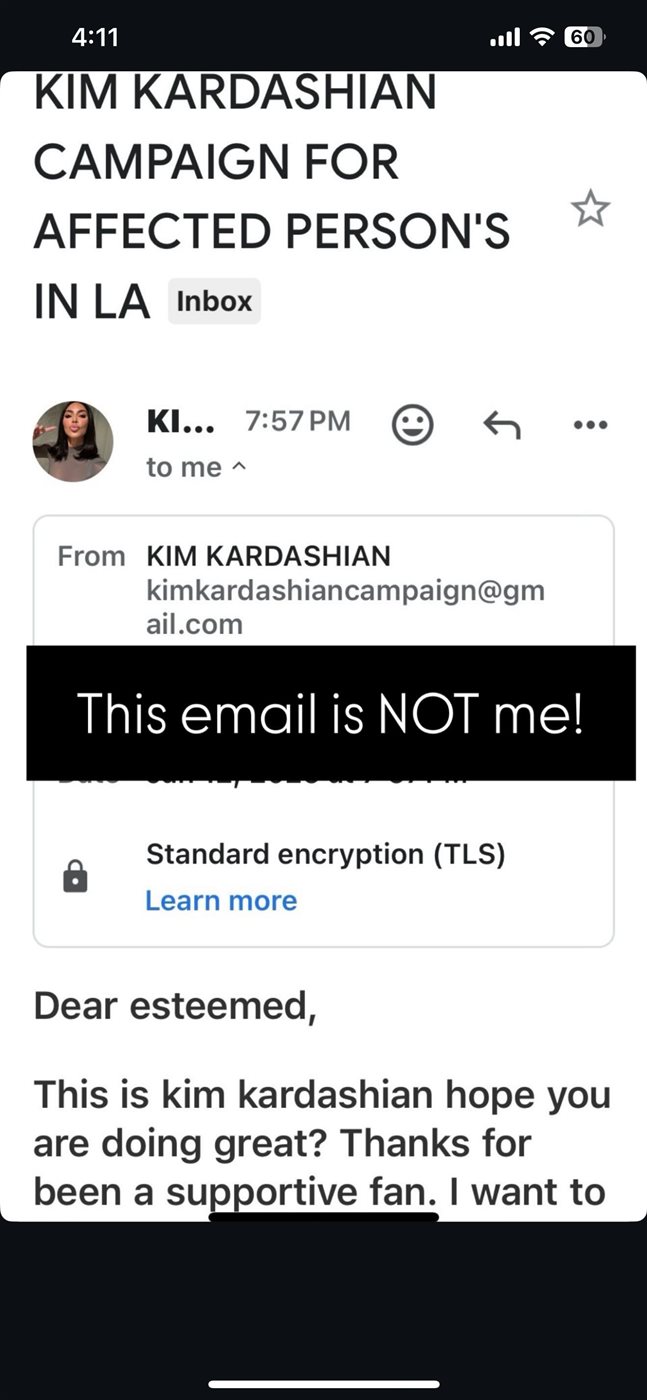Tap the cellular signal bars icon

point(506,38)
